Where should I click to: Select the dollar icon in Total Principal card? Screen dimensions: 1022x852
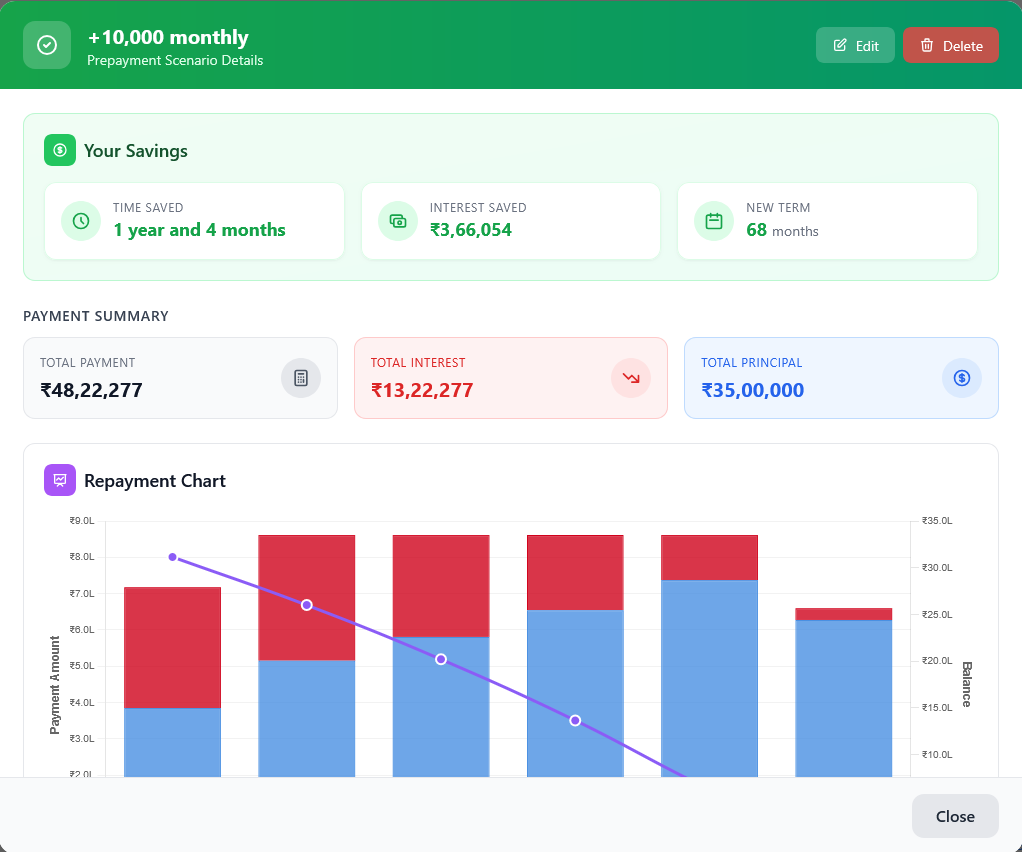click(x=961, y=378)
